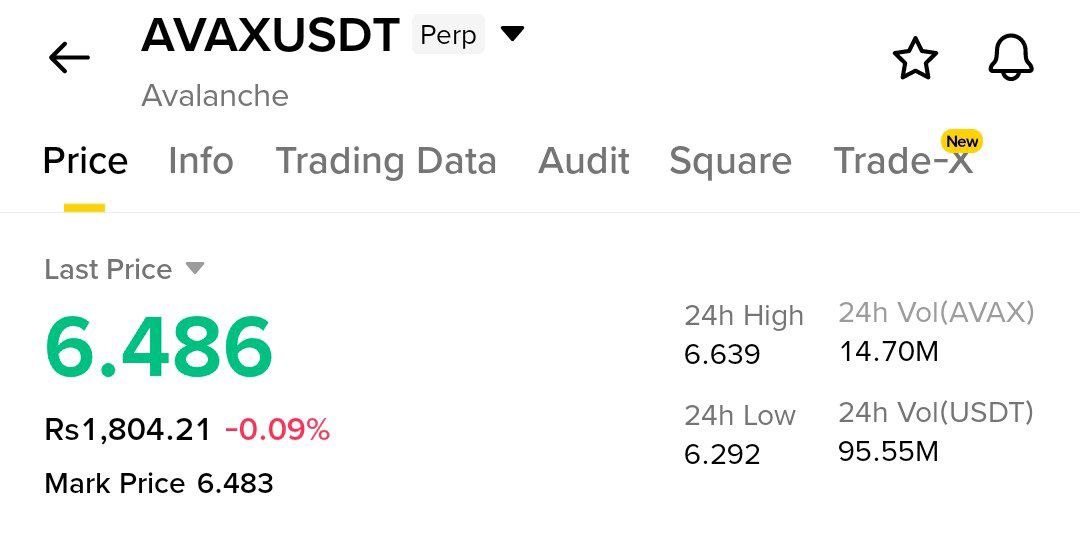Tap the 24h Vol(USDT) 95.55M figure
The height and width of the screenshot is (545, 1080).
[888, 451]
